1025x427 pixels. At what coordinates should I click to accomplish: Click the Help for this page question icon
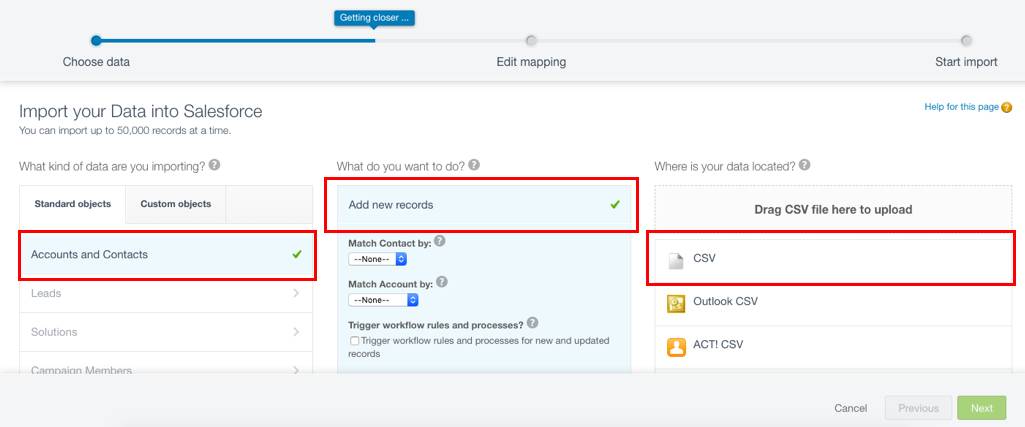[x=1006, y=107]
